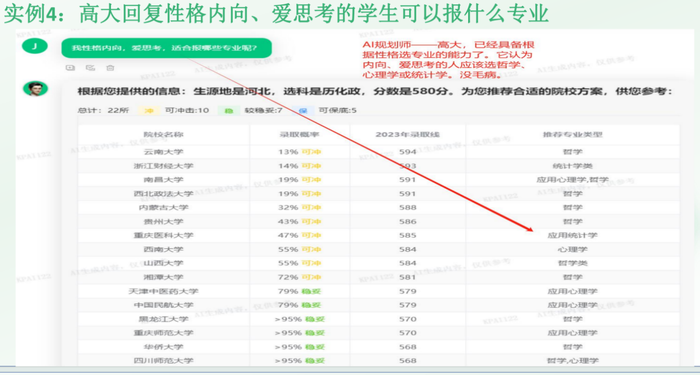
Task: Select the 云南大学 row name
Action: tap(163, 152)
